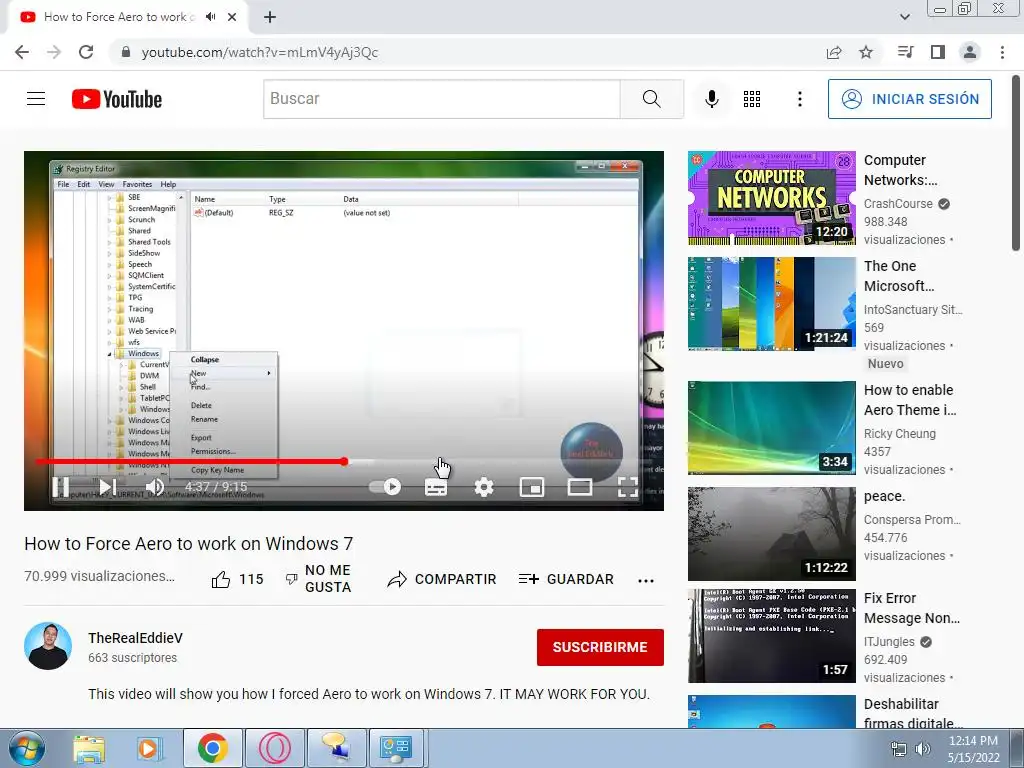Viewport: 1024px width, 768px height.
Task: Click NO ME GUSTA dislike button
Action: pos(319,579)
